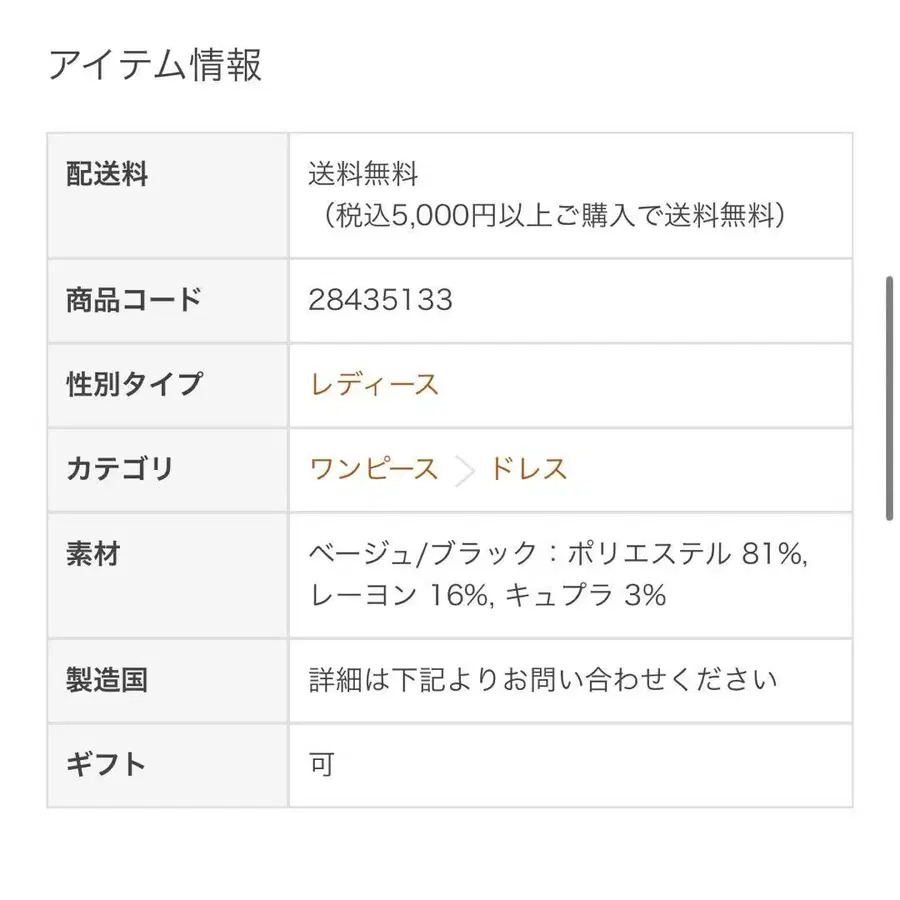Click the 税込5,000円以上 free shipping note
Image resolution: width=900 pixels, height=900 pixels.
pos(552,215)
